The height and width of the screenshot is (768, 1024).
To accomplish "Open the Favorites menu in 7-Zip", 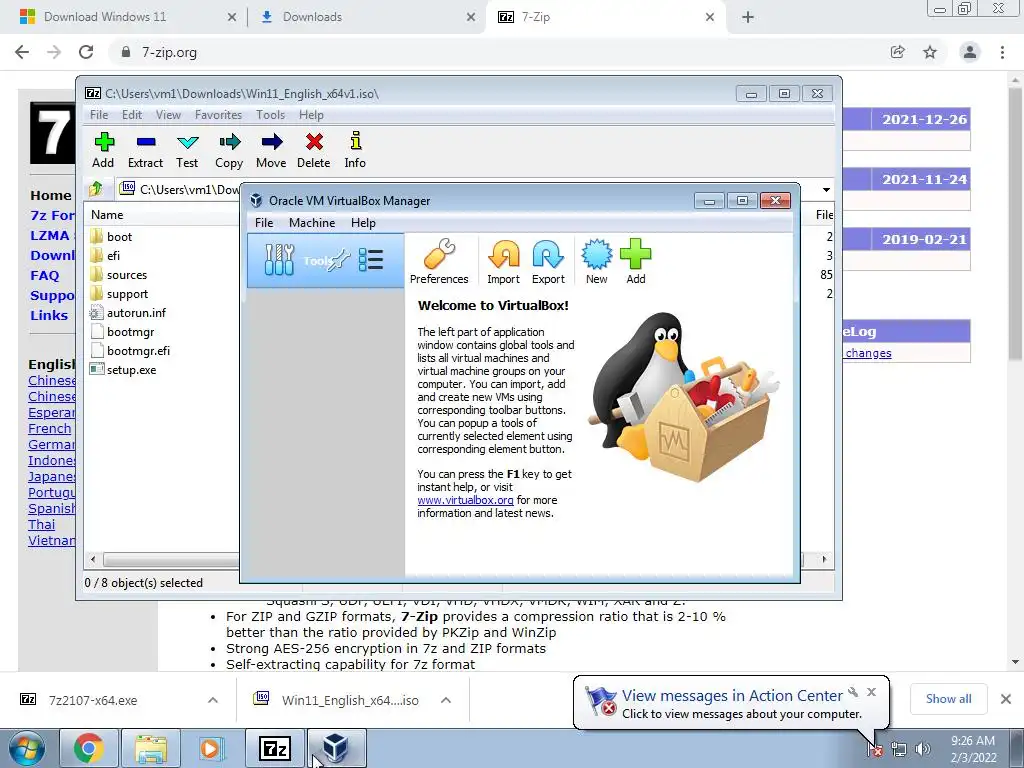I will (x=218, y=115).
